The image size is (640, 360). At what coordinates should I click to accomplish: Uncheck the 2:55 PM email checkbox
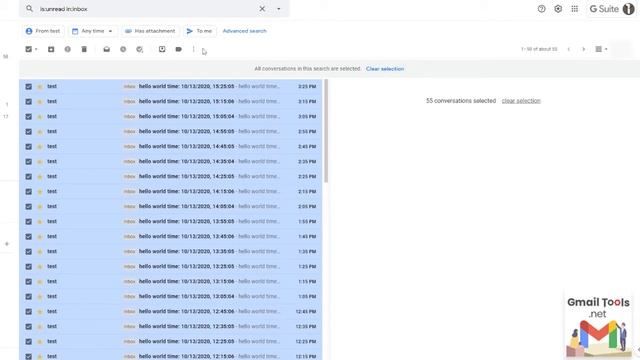(29, 131)
